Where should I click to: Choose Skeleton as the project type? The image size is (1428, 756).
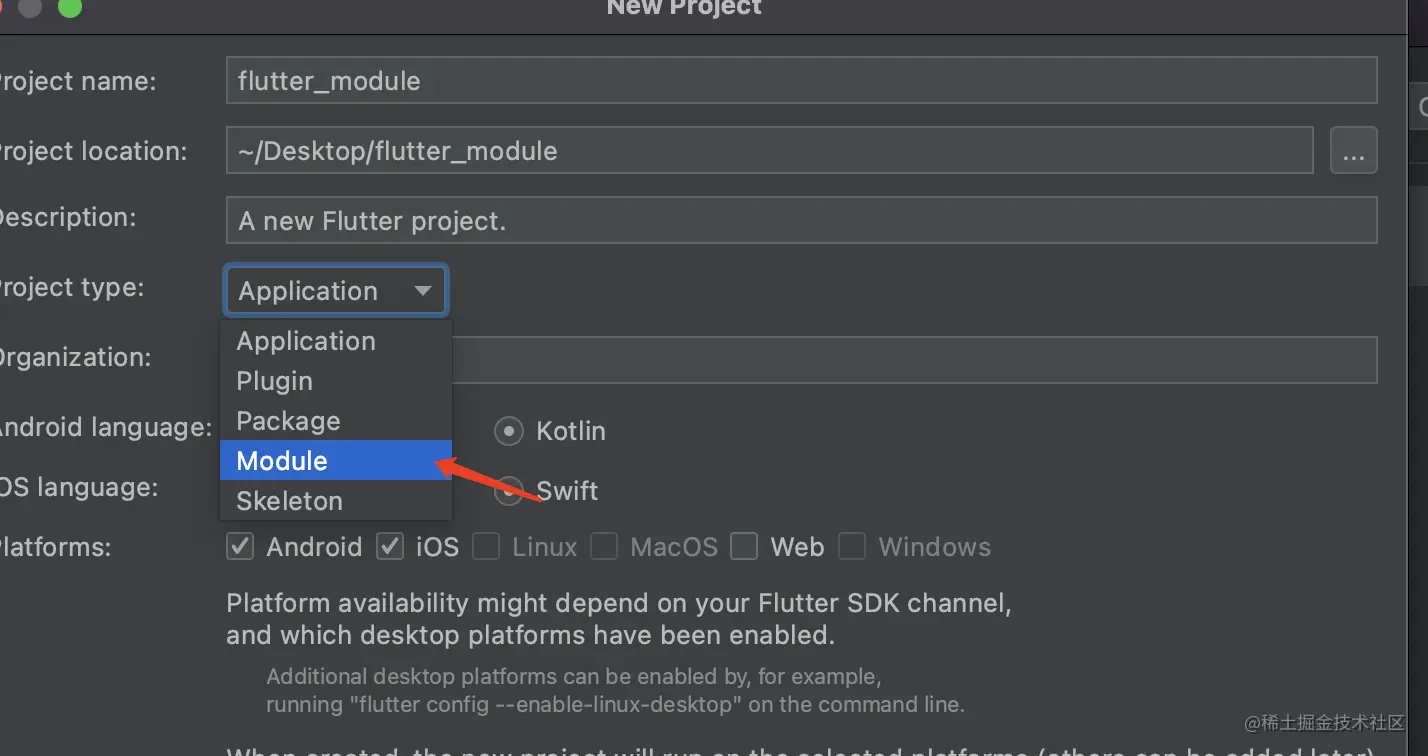[289, 501]
